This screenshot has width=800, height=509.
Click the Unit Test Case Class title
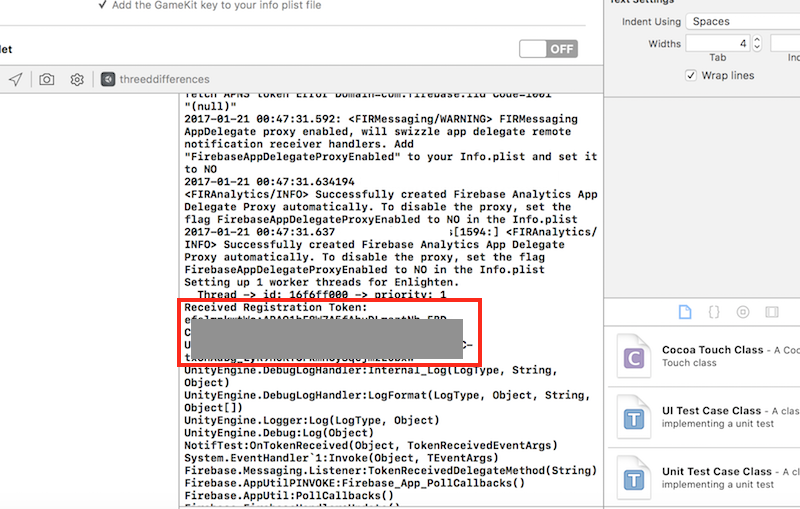(717, 471)
